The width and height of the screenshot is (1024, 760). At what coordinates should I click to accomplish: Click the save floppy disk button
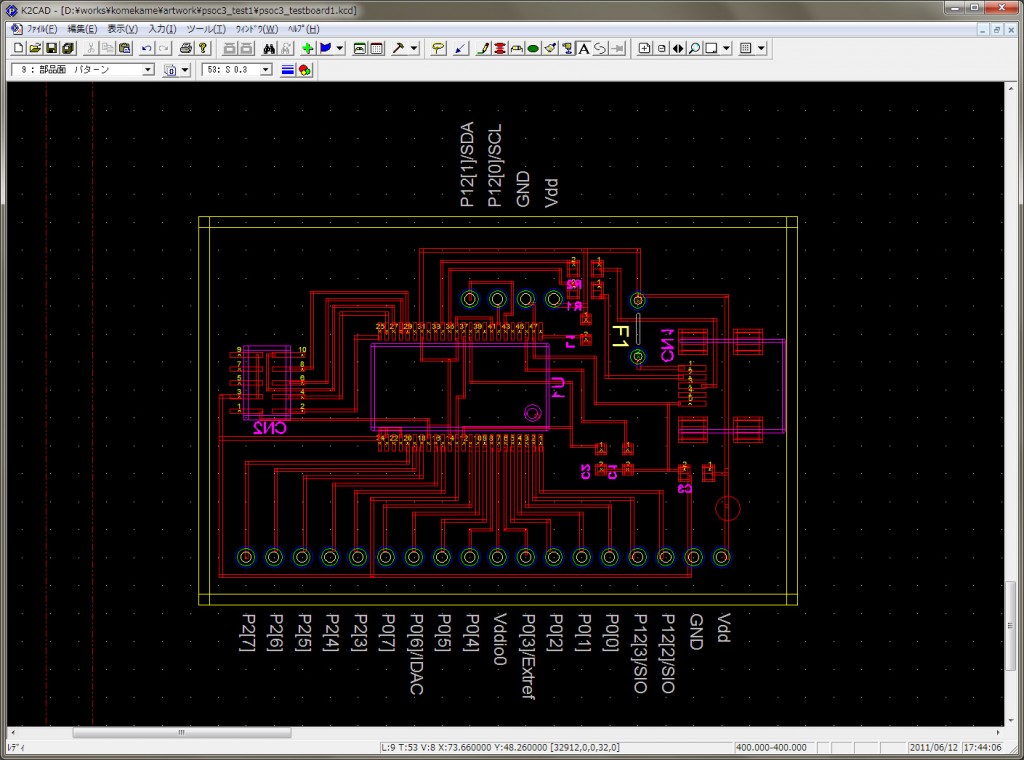click(52, 48)
